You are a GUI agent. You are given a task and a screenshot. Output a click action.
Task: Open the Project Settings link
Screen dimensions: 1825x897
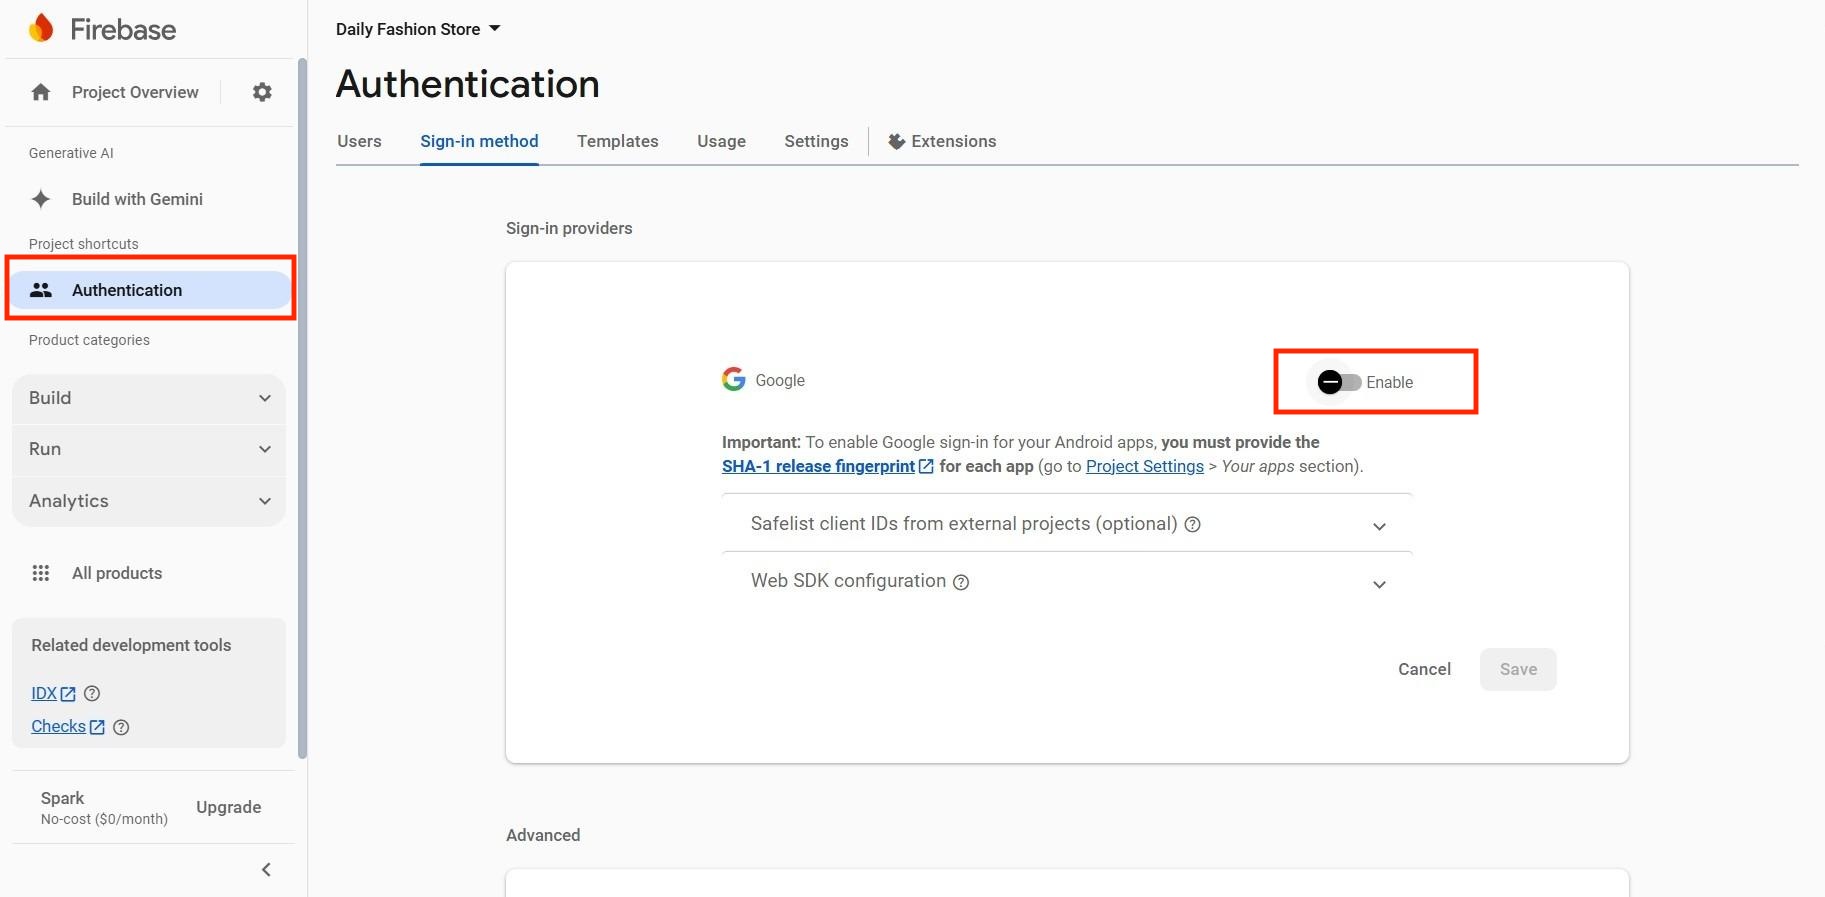click(1145, 466)
